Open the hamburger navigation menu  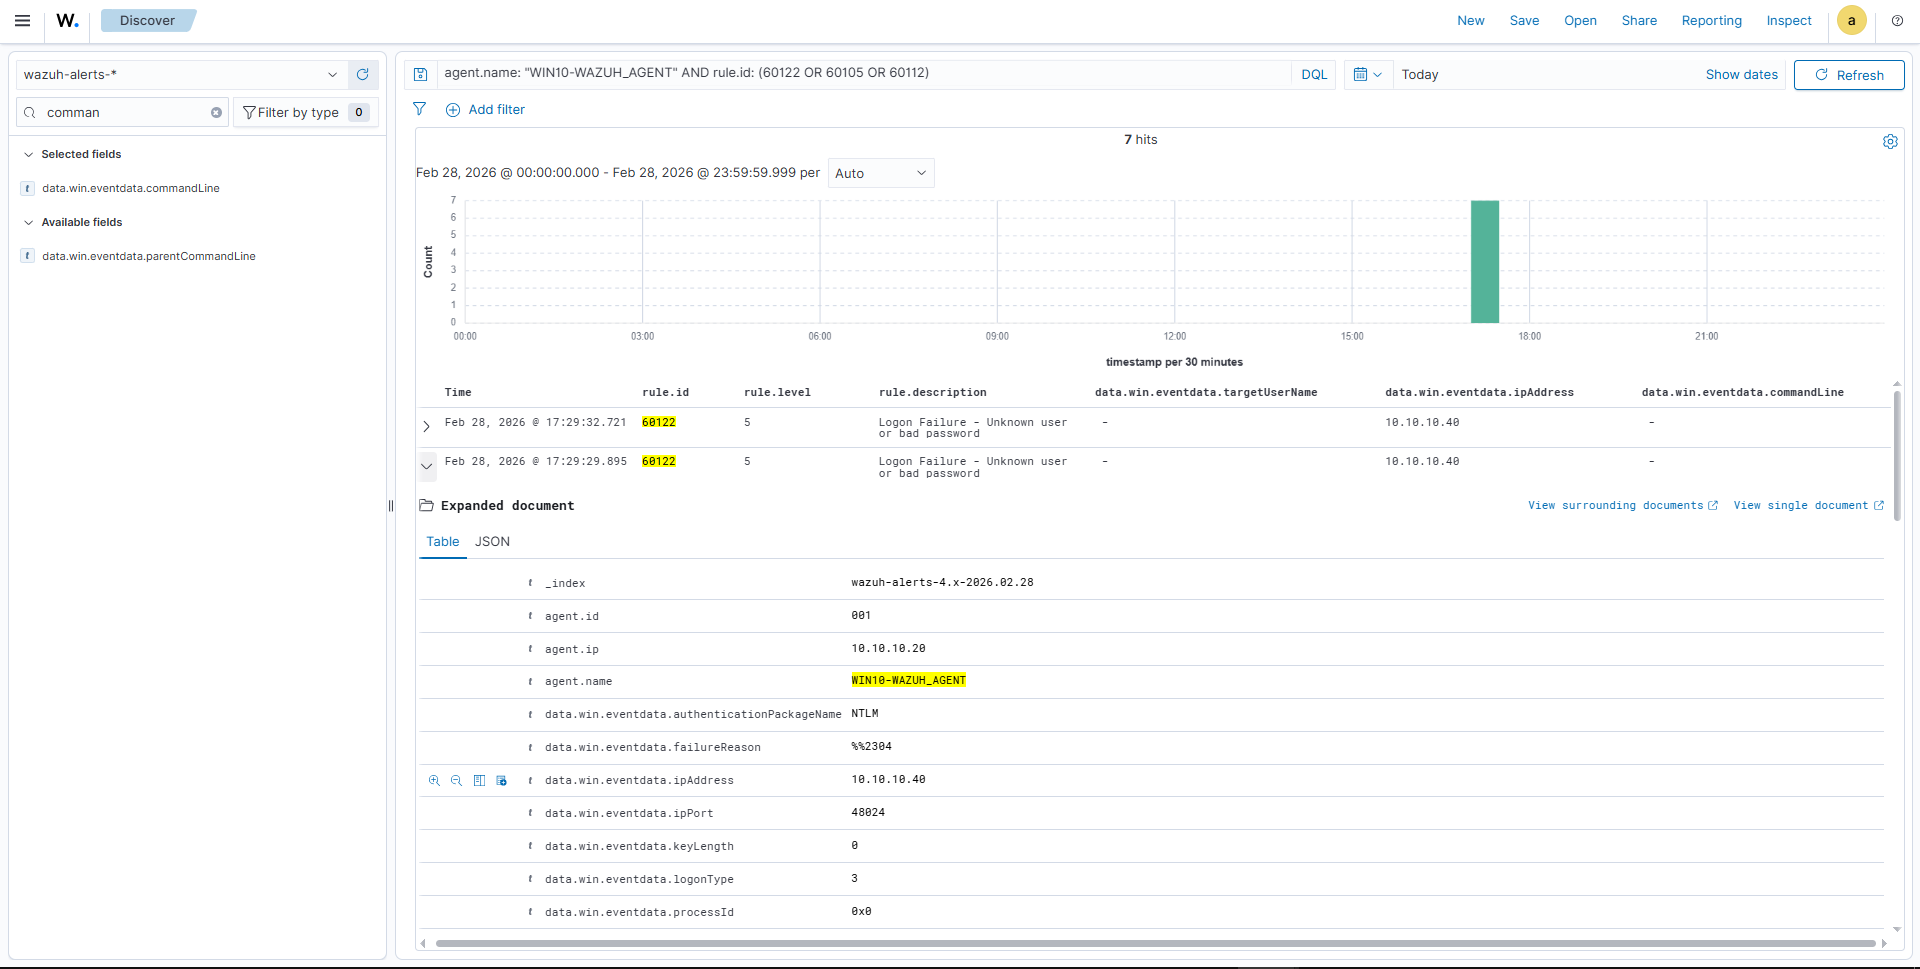pyautogui.click(x=22, y=21)
